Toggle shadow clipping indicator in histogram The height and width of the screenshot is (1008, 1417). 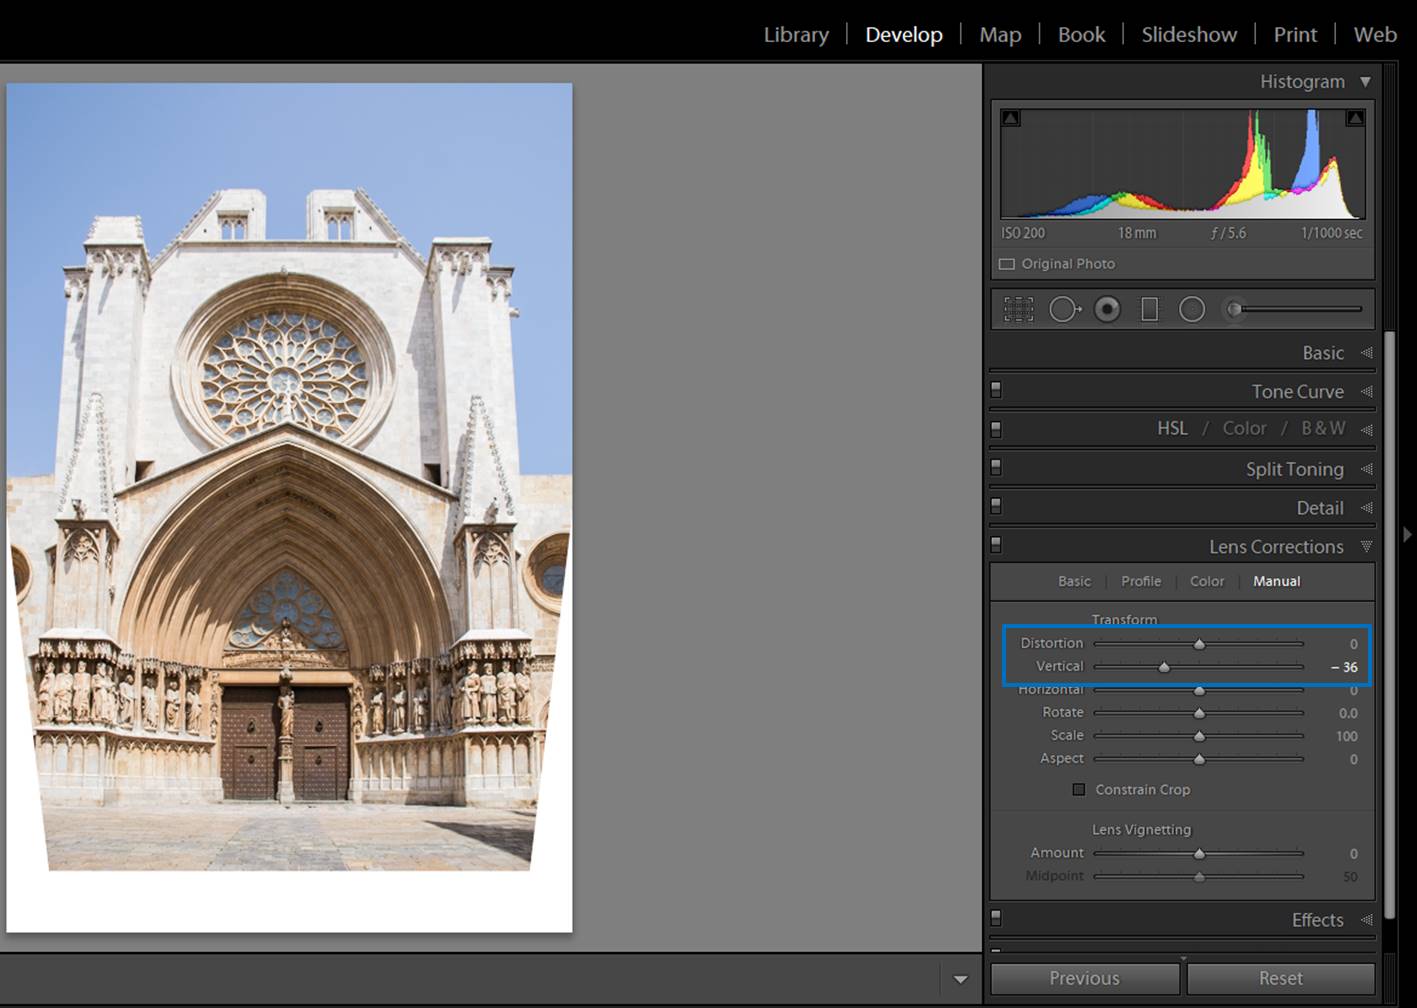(1011, 118)
